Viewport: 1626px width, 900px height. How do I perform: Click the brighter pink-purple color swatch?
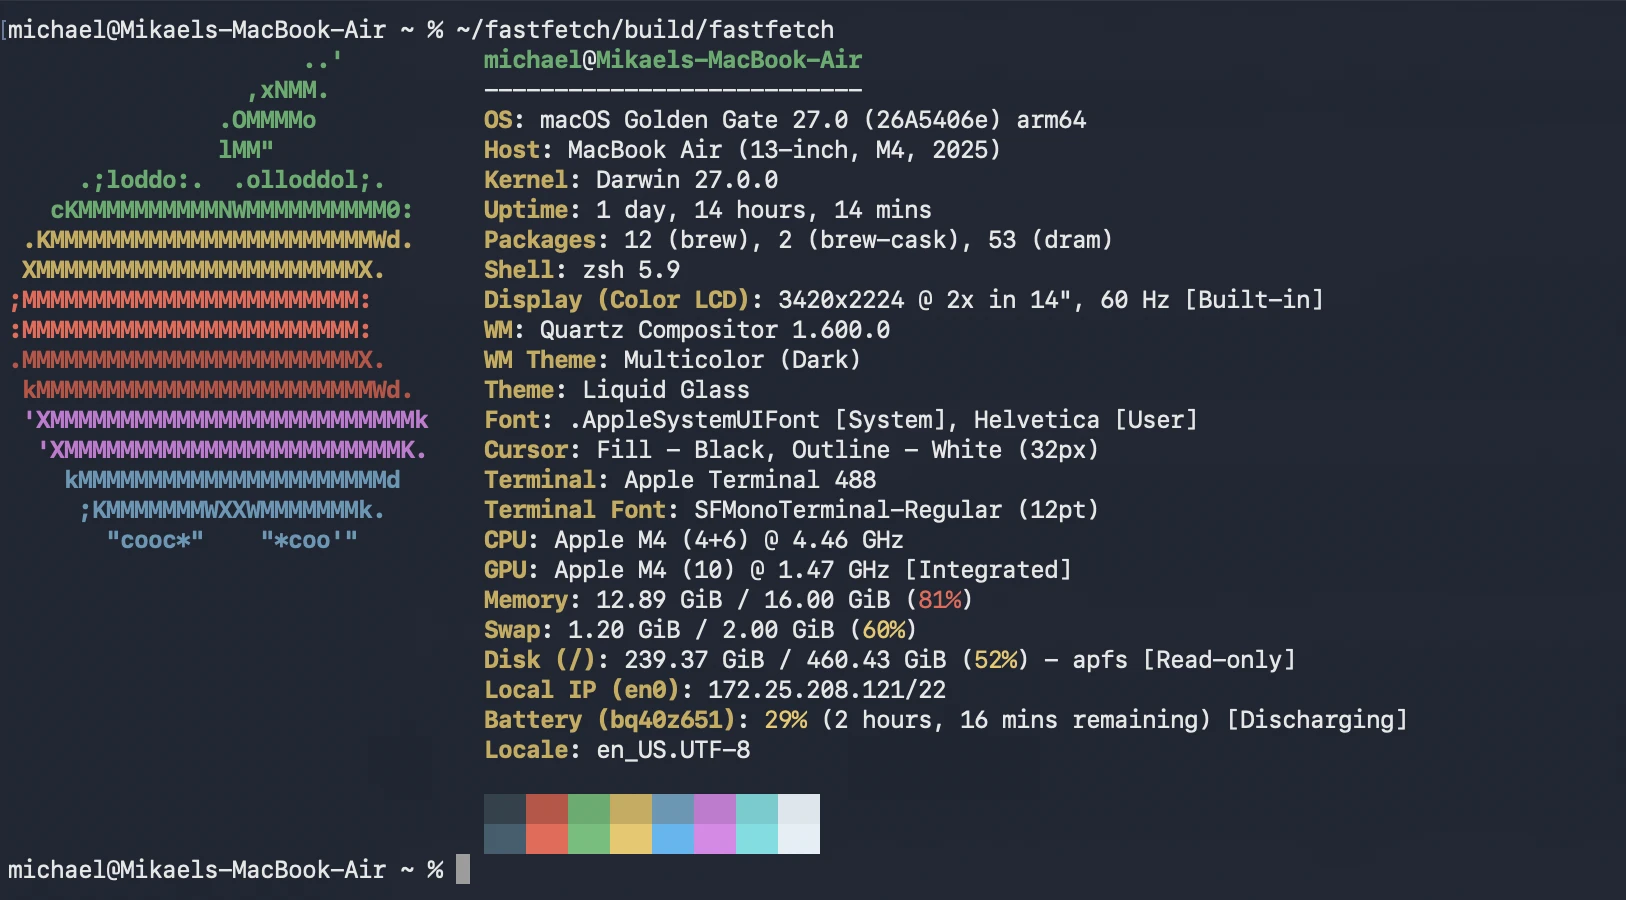point(715,839)
